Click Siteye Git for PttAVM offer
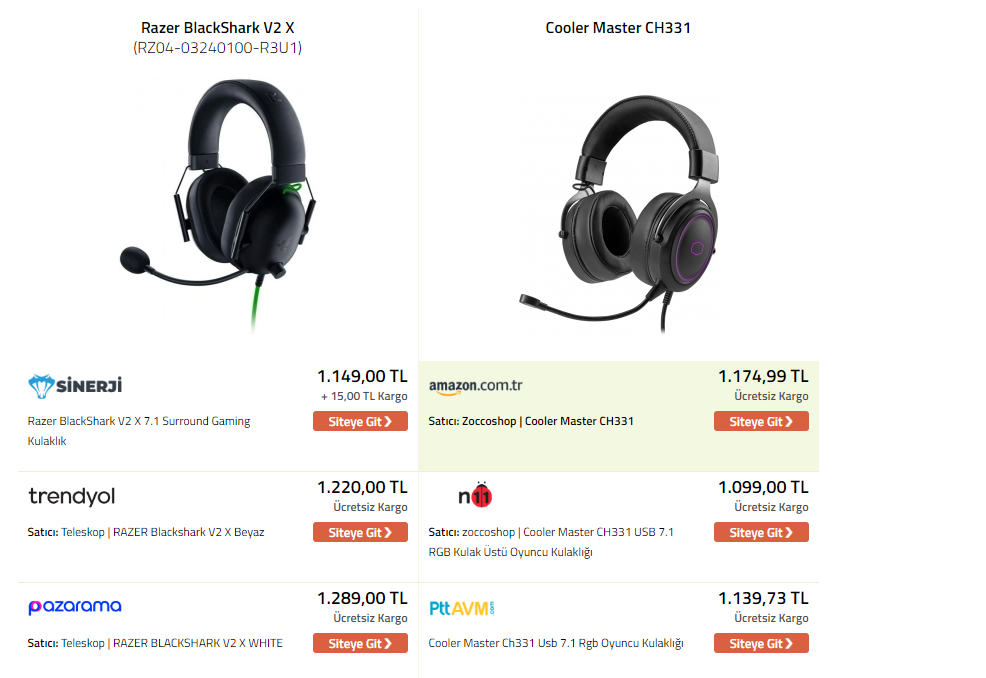Screen dimensions: 986x678 pos(761,643)
